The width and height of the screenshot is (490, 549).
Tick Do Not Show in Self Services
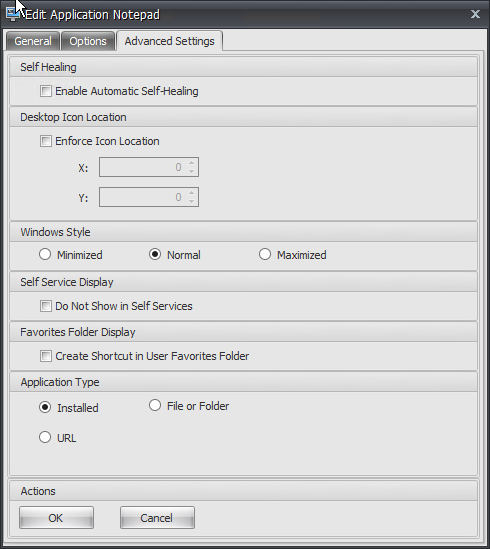46,306
